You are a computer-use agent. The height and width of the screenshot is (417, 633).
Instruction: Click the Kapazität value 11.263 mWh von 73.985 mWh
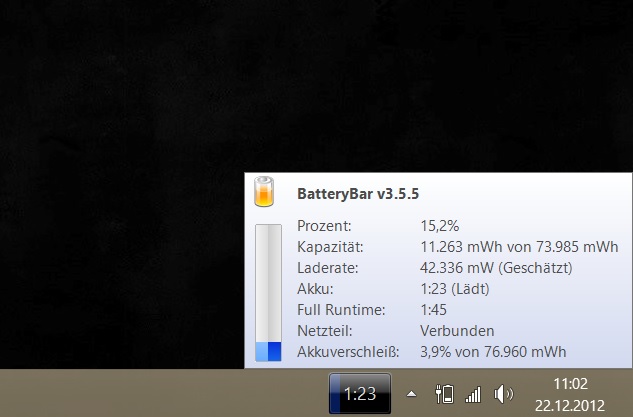pos(519,247)
